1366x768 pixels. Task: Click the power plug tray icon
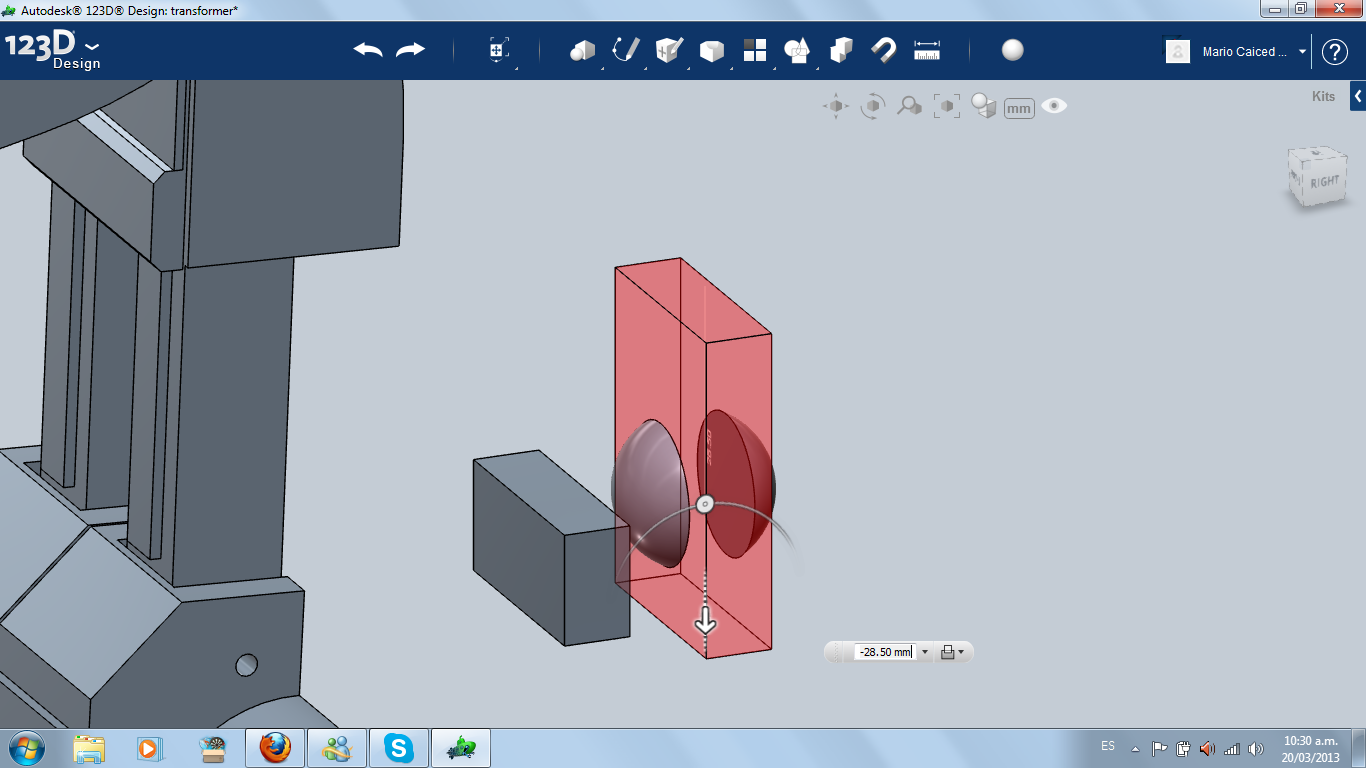point(1184,748)
